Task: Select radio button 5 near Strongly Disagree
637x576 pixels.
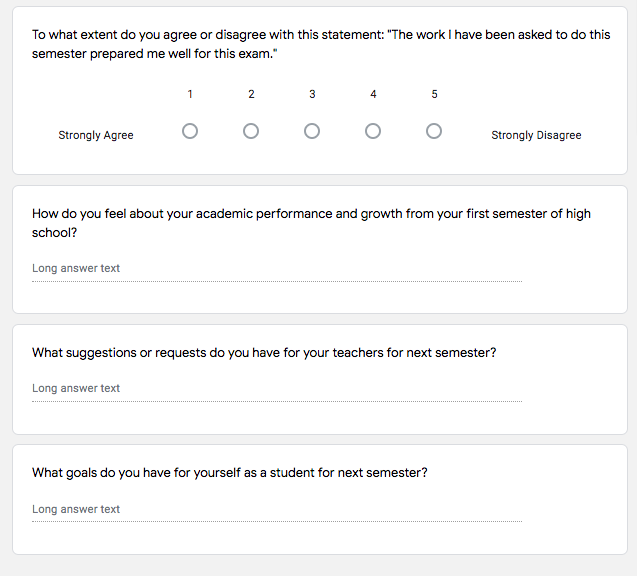Action: (x=433, y=131)
